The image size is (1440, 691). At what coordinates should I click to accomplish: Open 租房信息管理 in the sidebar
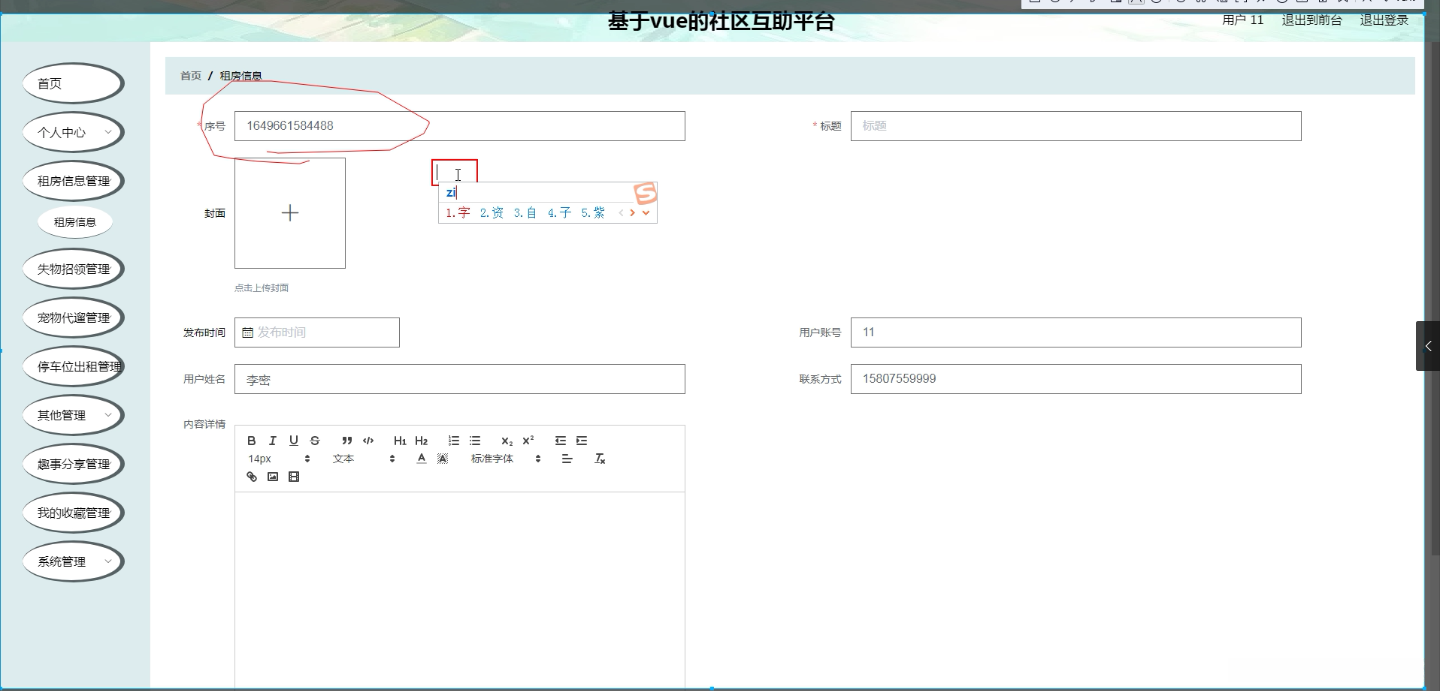tap(73, 181)
